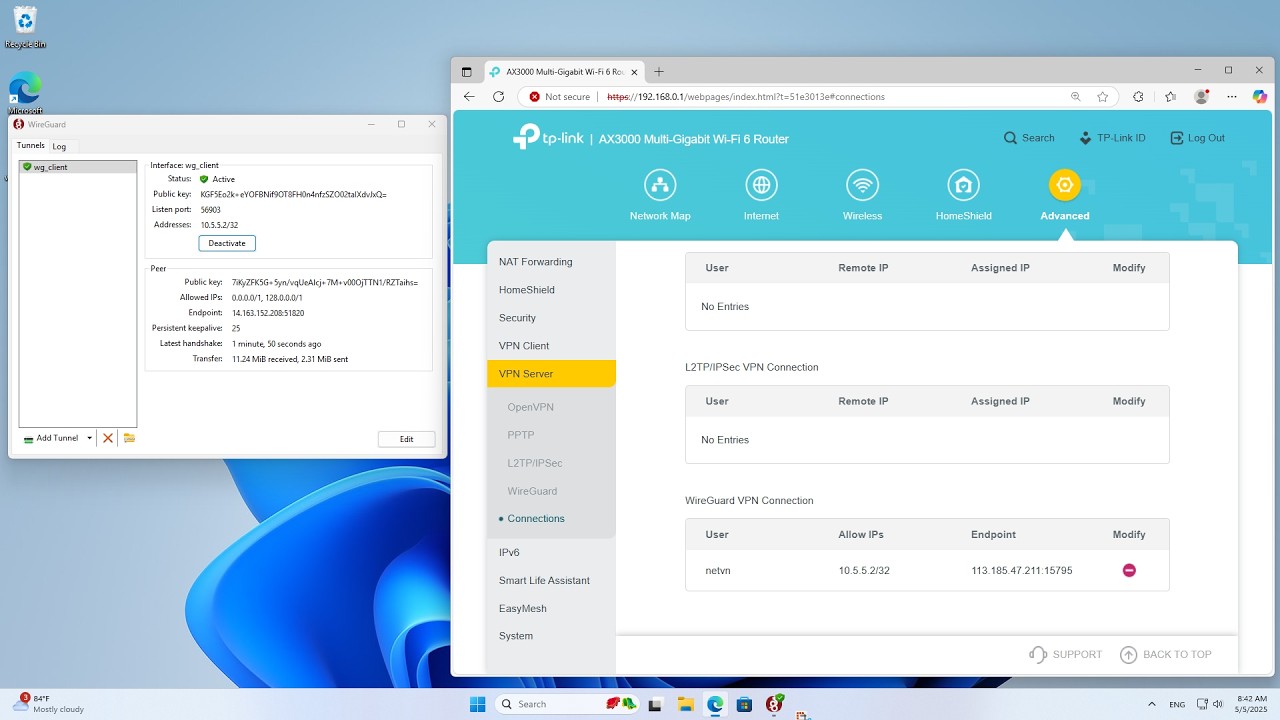Export tunnels to zip in WireGuard
This screenshot has width=1280, height=720.
(x=129, y=438)
